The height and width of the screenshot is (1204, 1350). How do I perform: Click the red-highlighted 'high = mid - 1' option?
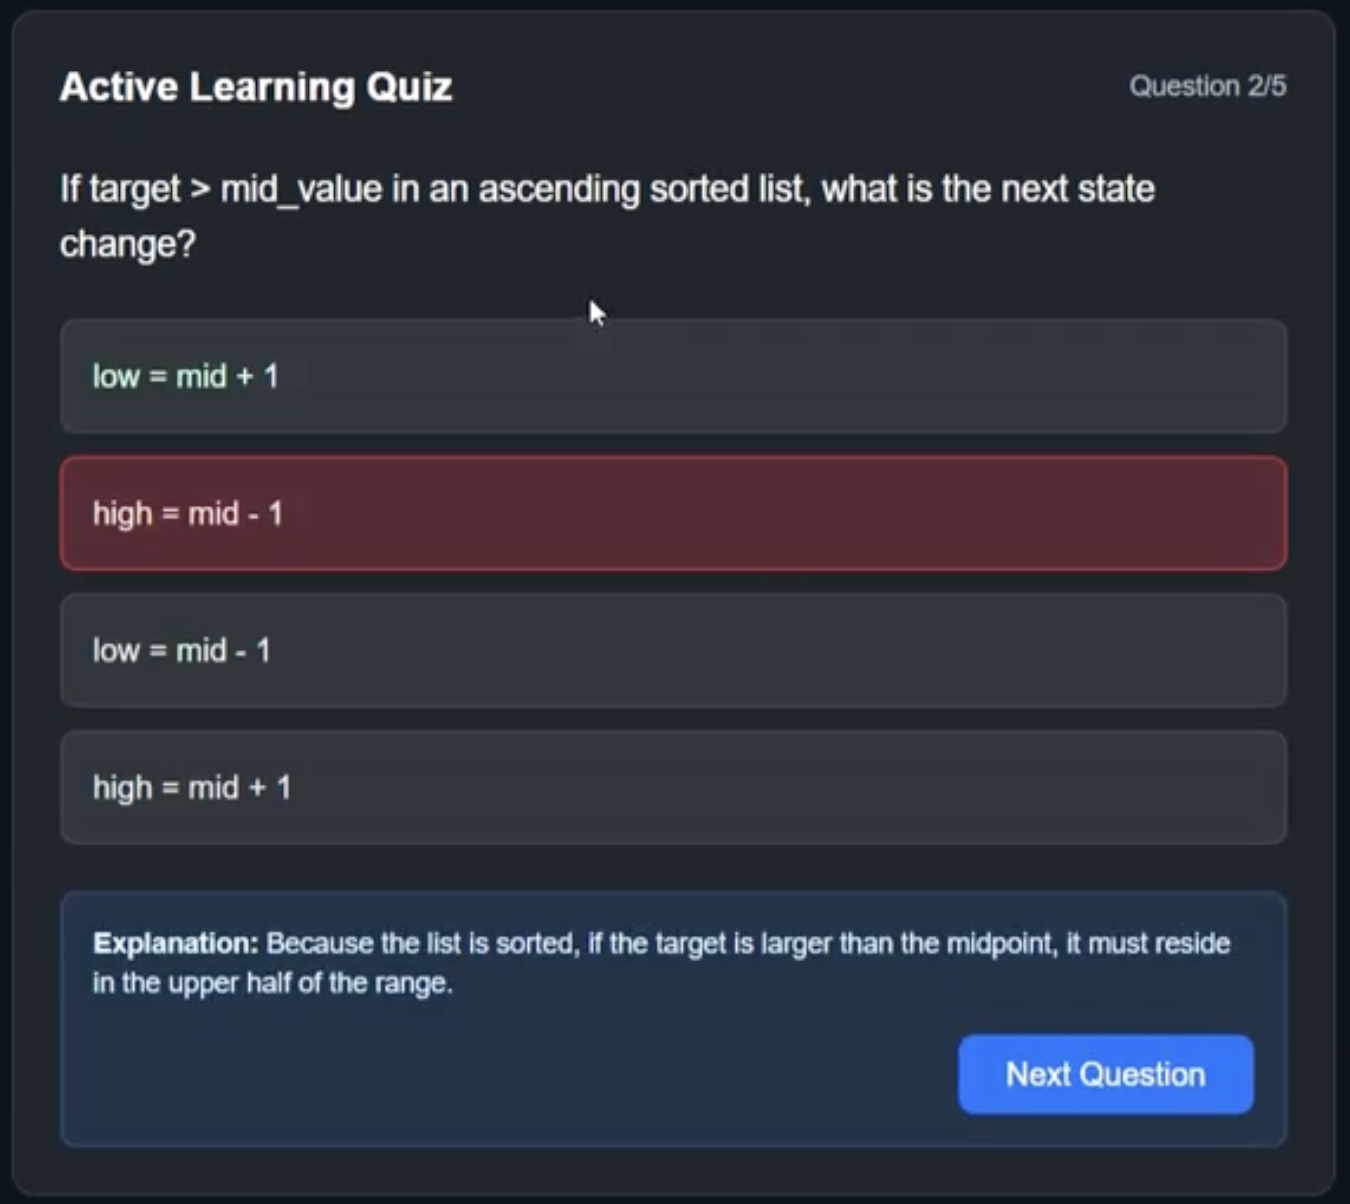pos(673,514)
